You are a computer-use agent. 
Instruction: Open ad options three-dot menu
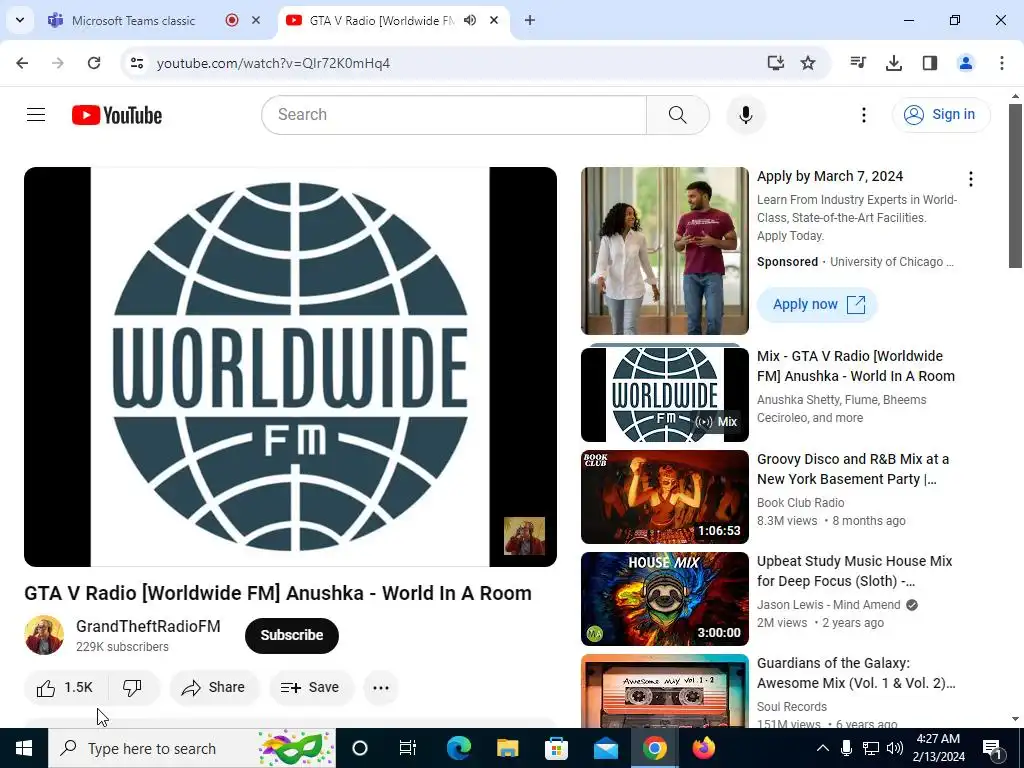[971, 179]
